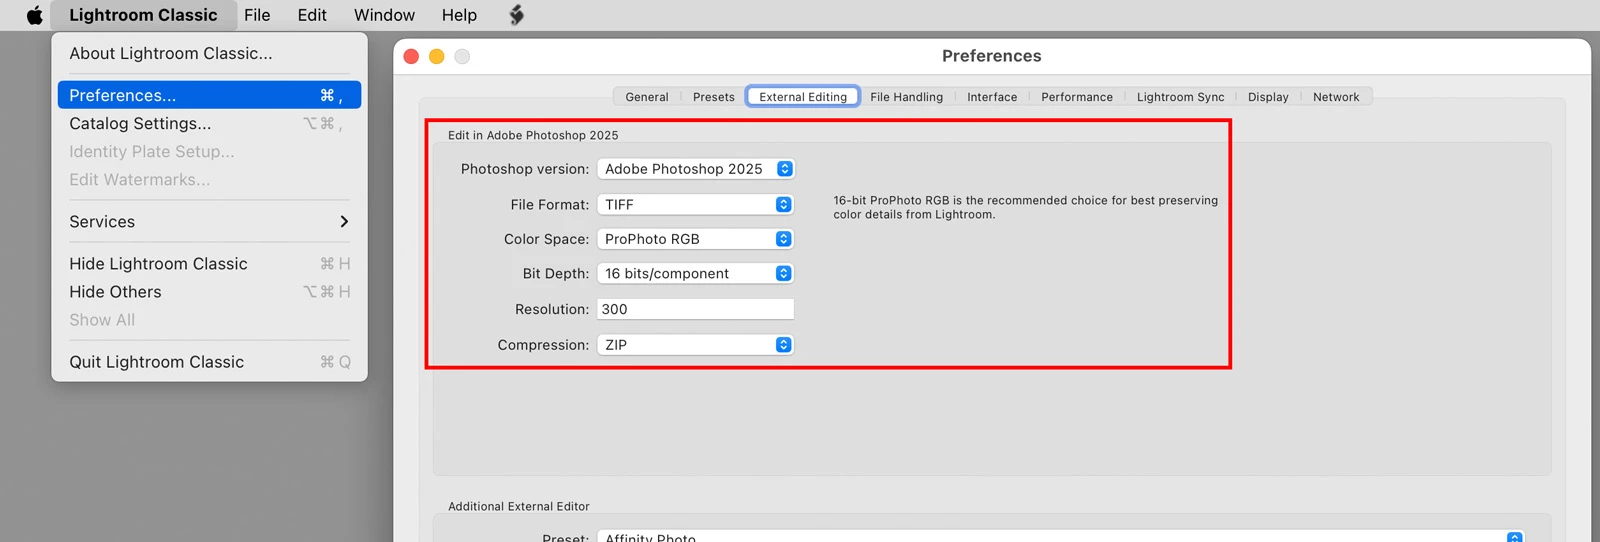Expand the Services submenu
The width and height of the screenshot is (1600, 542).
click(x=209, y=222)
